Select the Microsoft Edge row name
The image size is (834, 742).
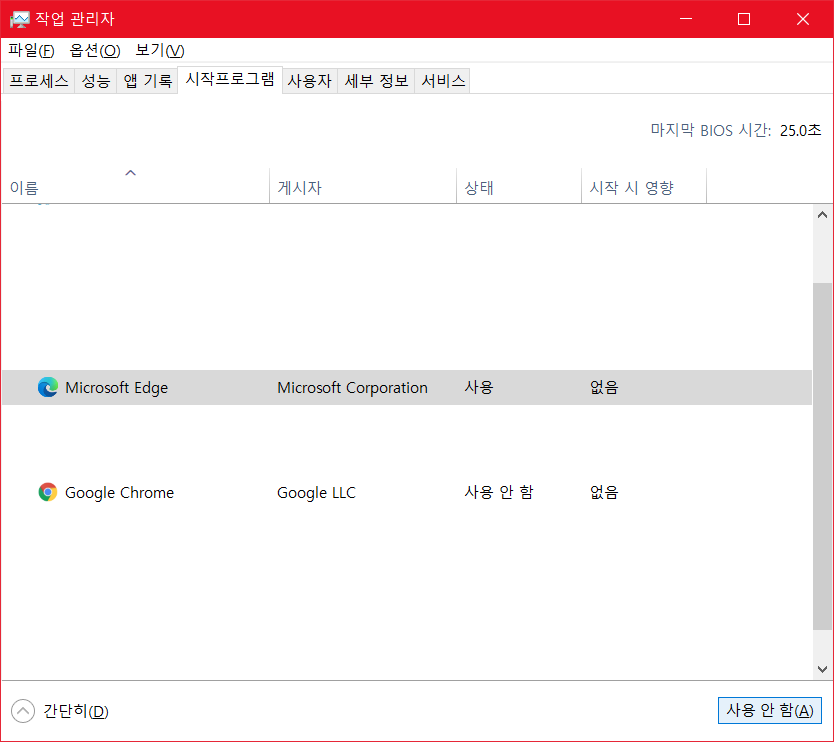[116, 388]
